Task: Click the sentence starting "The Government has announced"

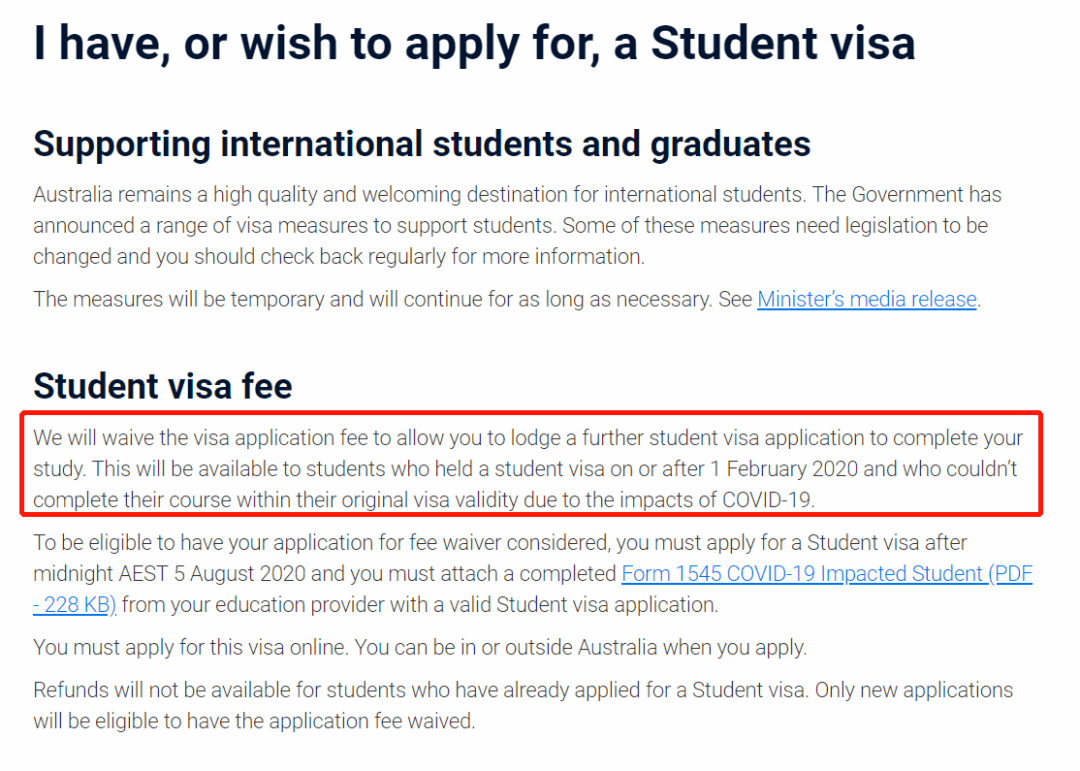Action: (517, 210)
